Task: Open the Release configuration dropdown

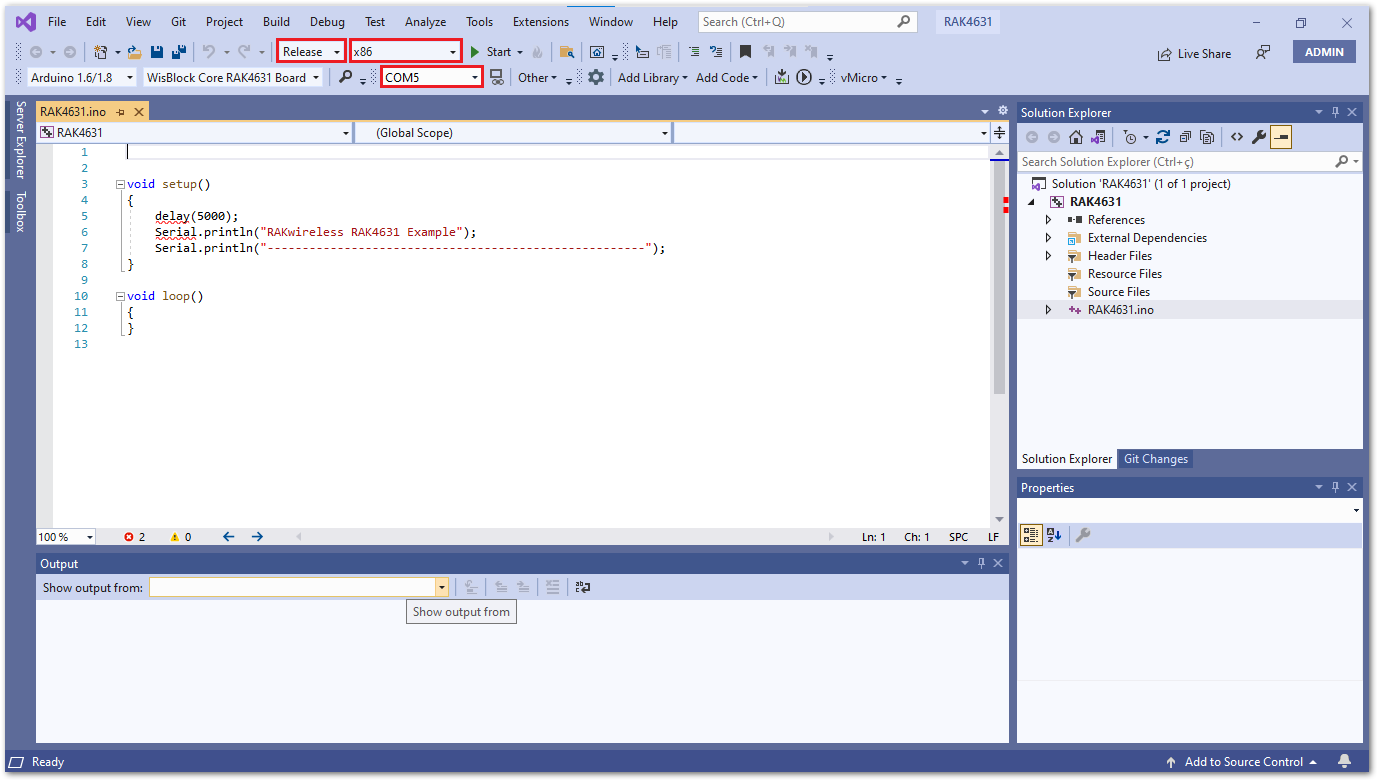Action: pyautogui.click(x=311, y=51)
